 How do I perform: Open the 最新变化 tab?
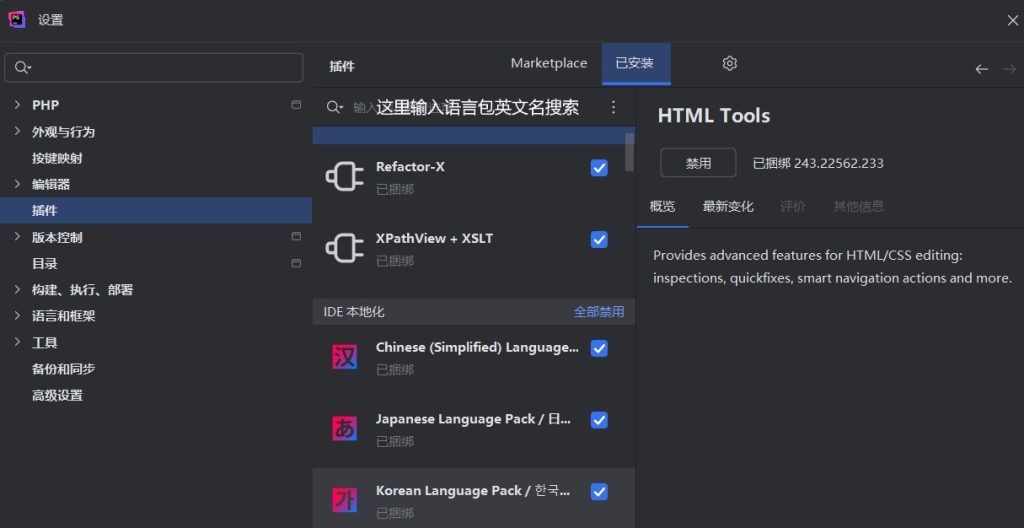(728, 206)
